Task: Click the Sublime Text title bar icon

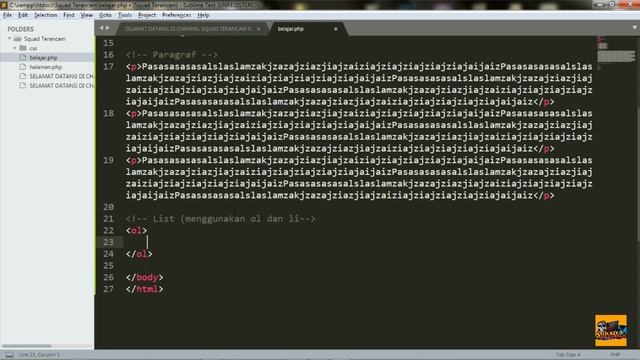Action: 4,5
